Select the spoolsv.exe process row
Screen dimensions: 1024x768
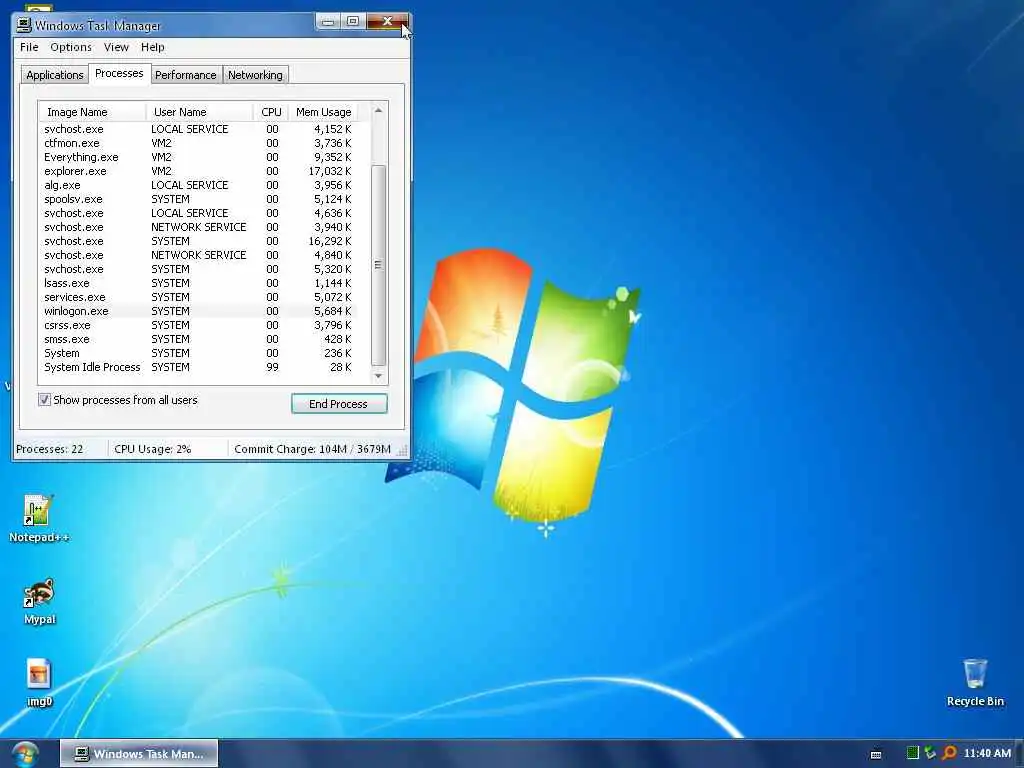(x=198, y=199)
